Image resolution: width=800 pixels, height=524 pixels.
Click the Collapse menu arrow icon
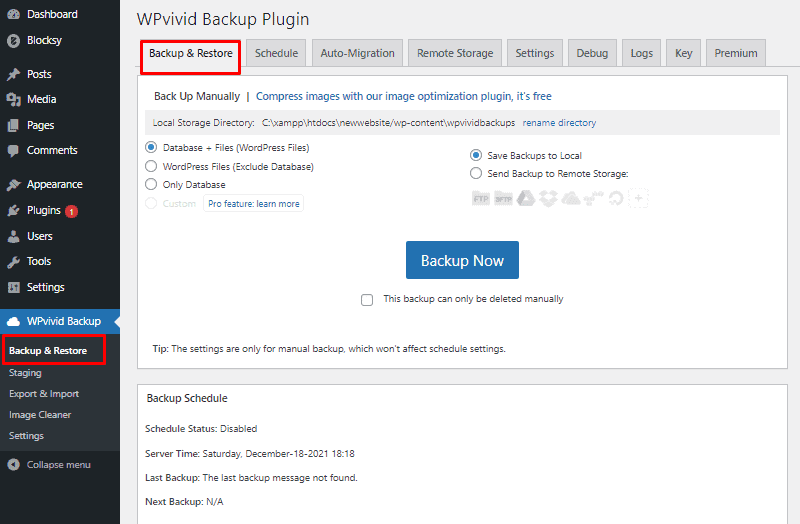click(14, 465)
